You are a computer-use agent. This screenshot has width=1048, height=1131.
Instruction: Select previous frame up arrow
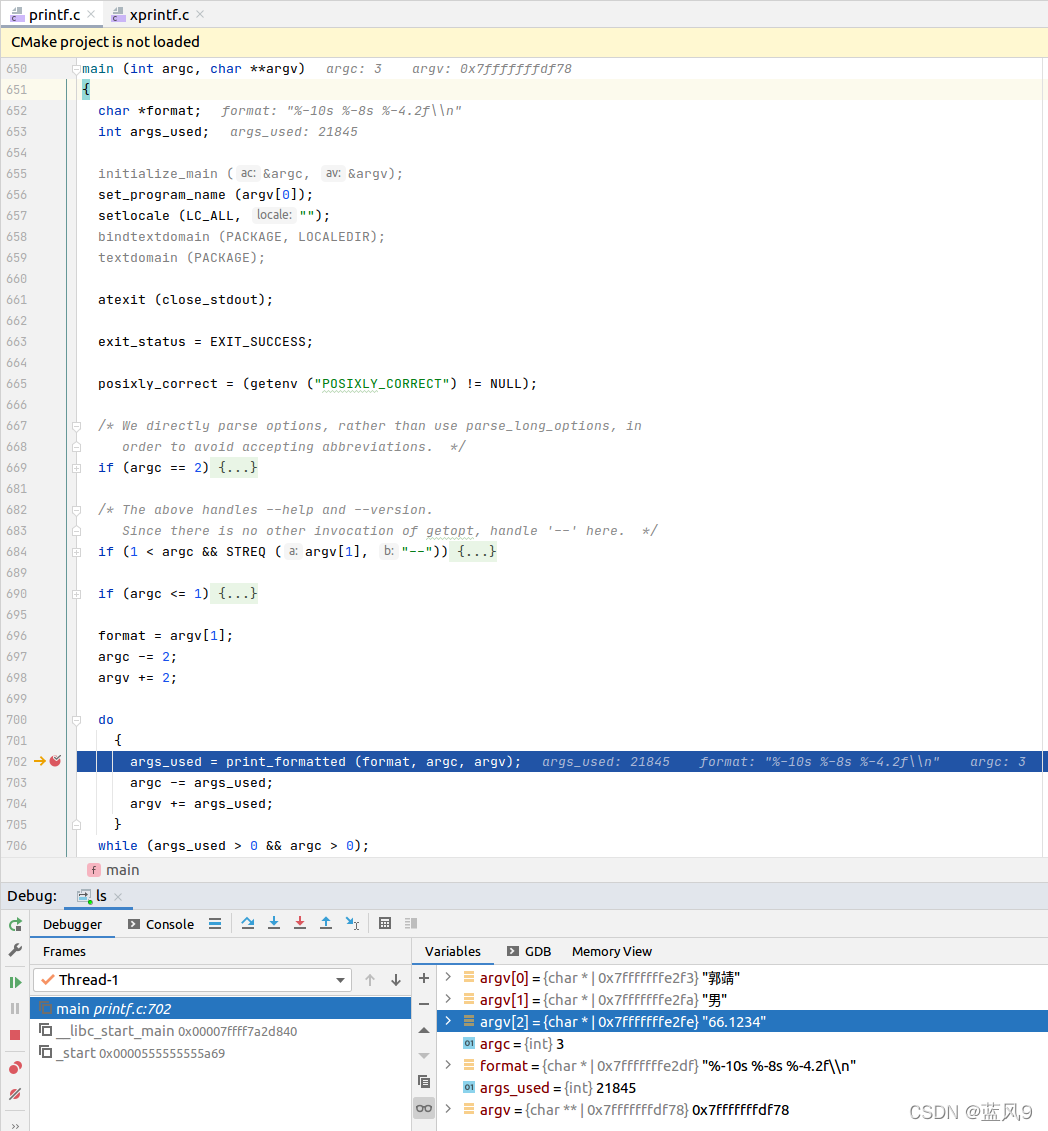[370, 980]
